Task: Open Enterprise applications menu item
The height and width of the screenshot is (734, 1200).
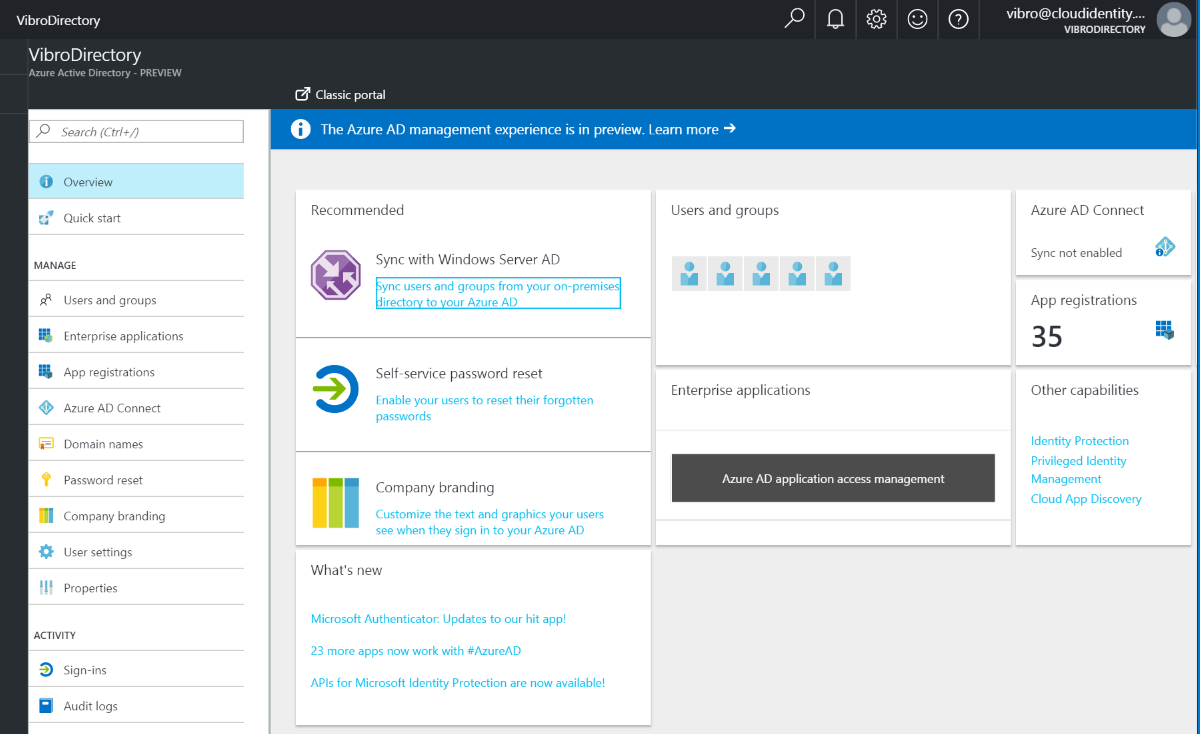Action: click(136, 336)
